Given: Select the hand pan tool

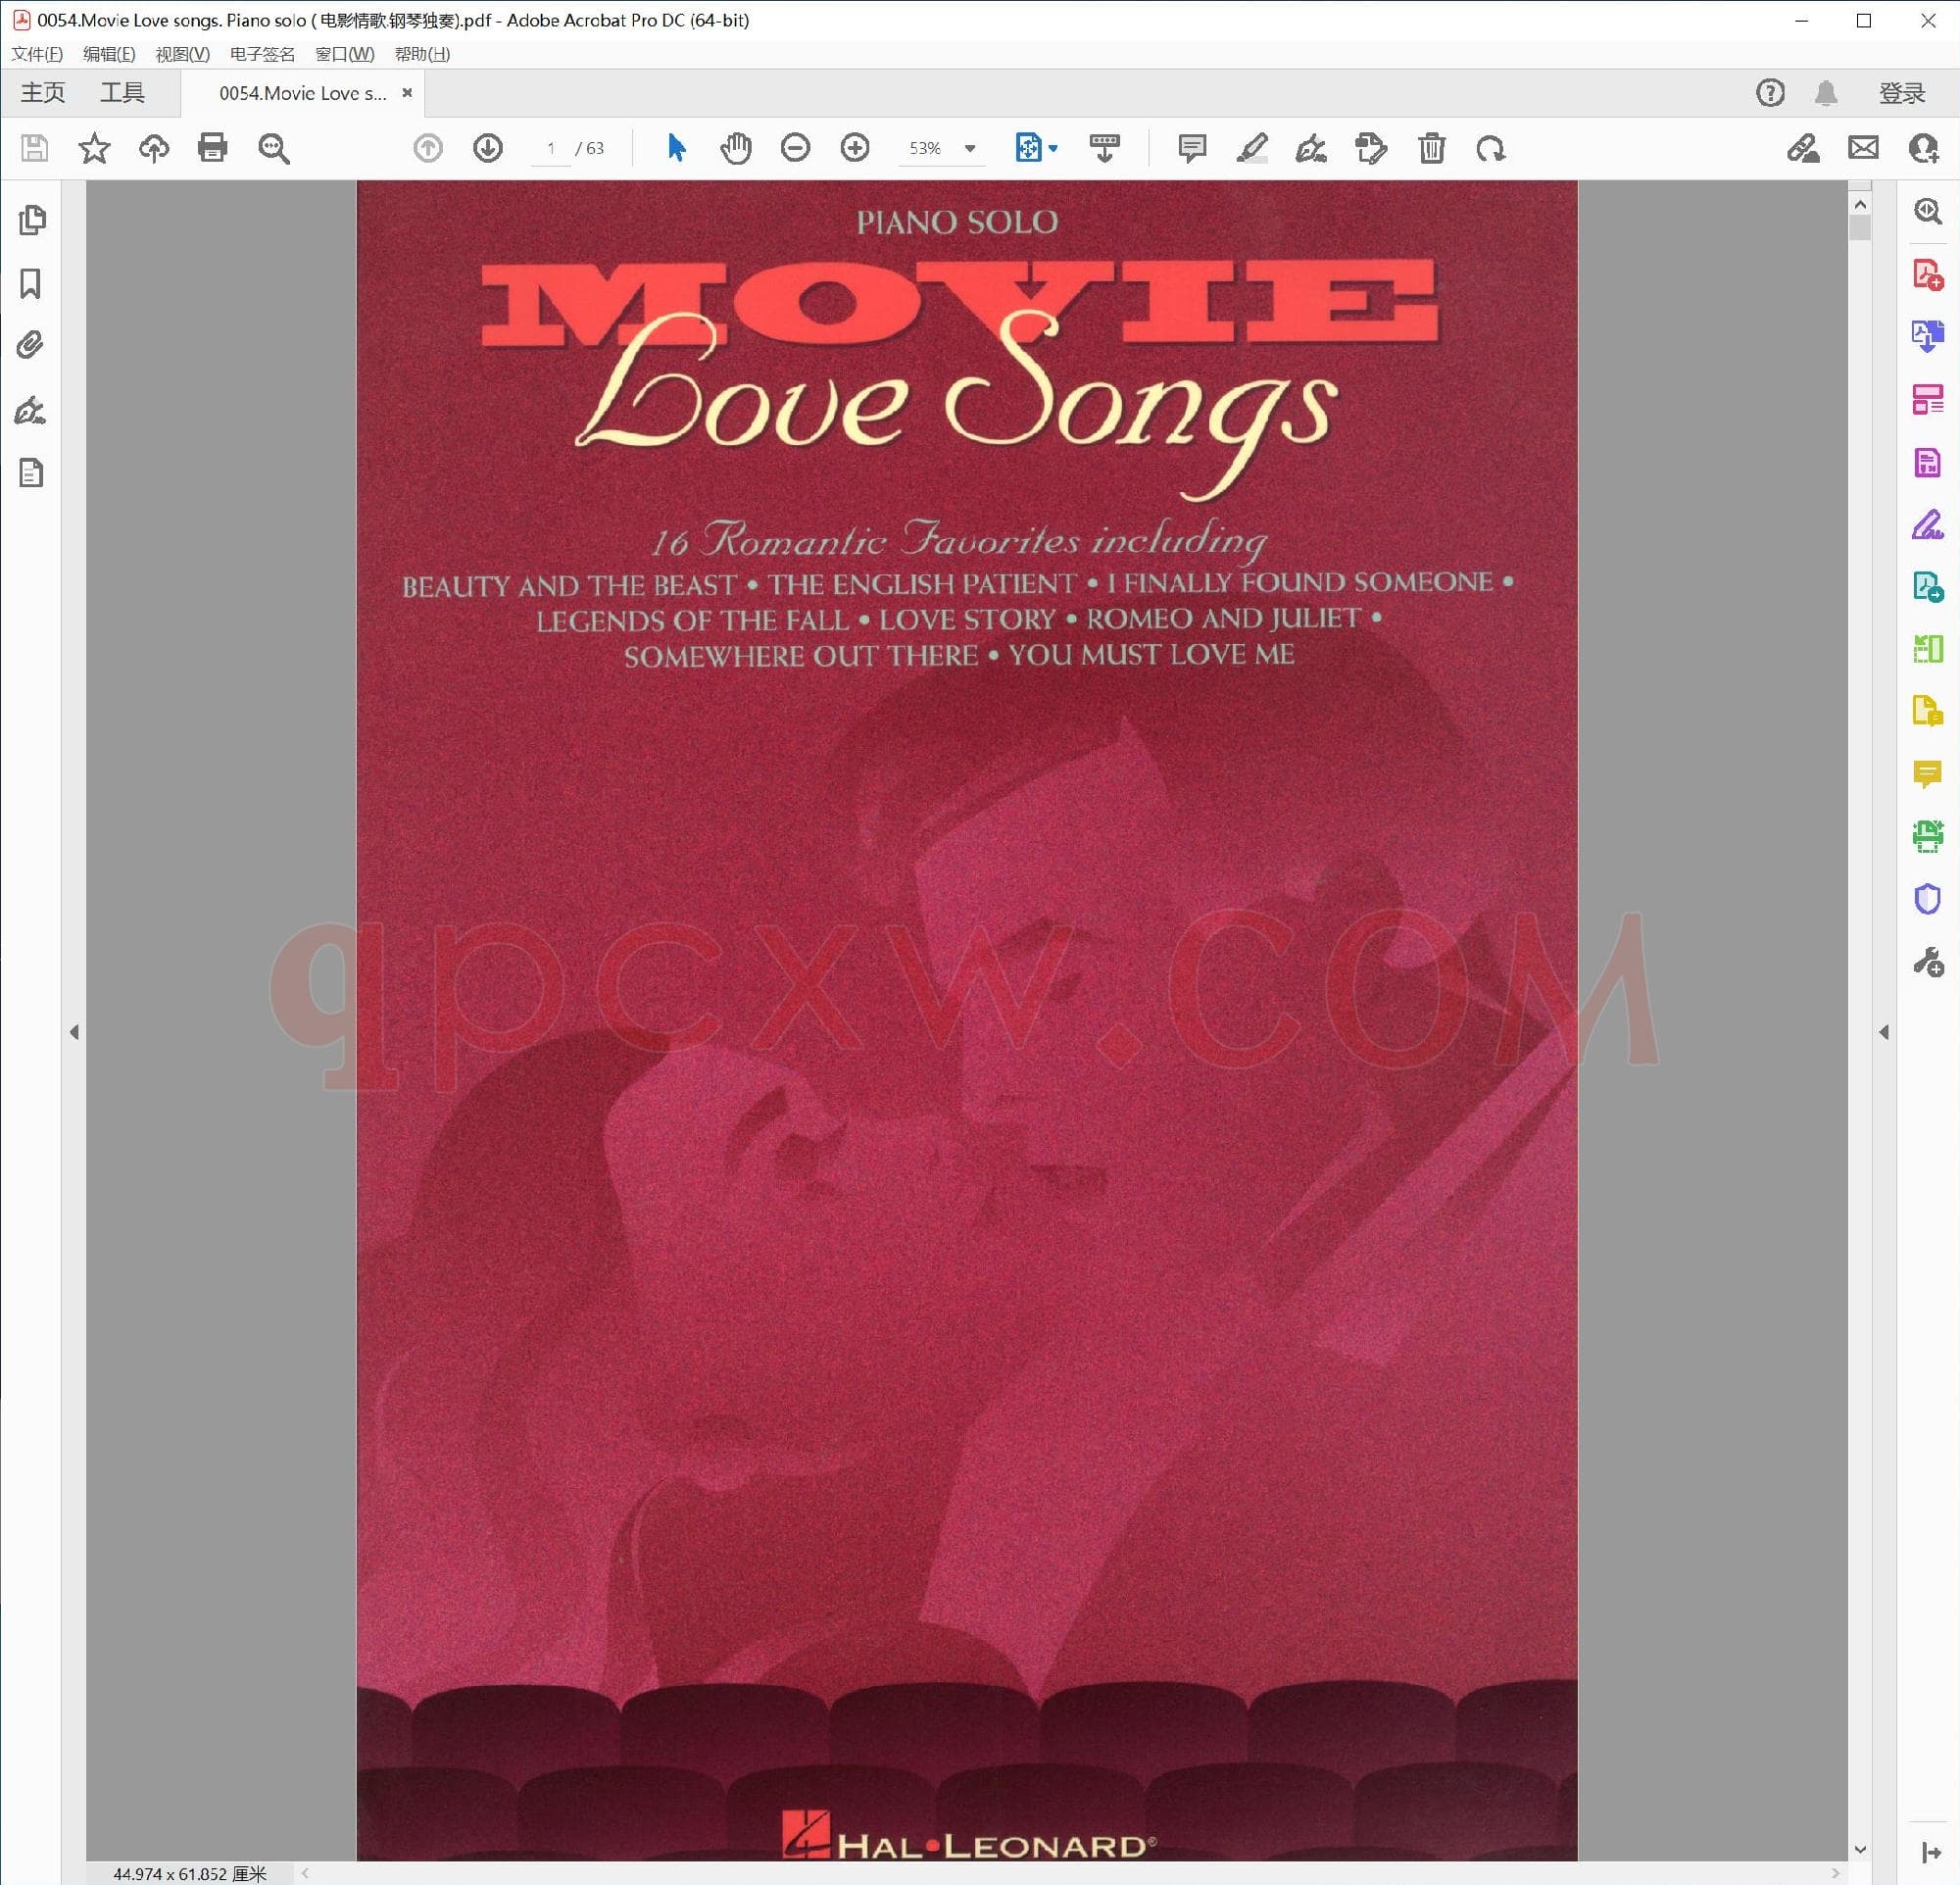Looking at the screenshot, I should tap(736, 148).
